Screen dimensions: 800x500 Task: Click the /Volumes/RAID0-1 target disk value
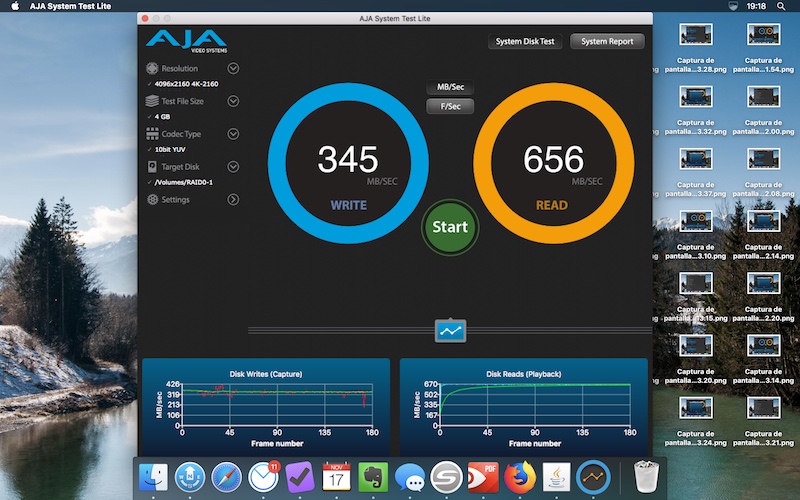184,182
